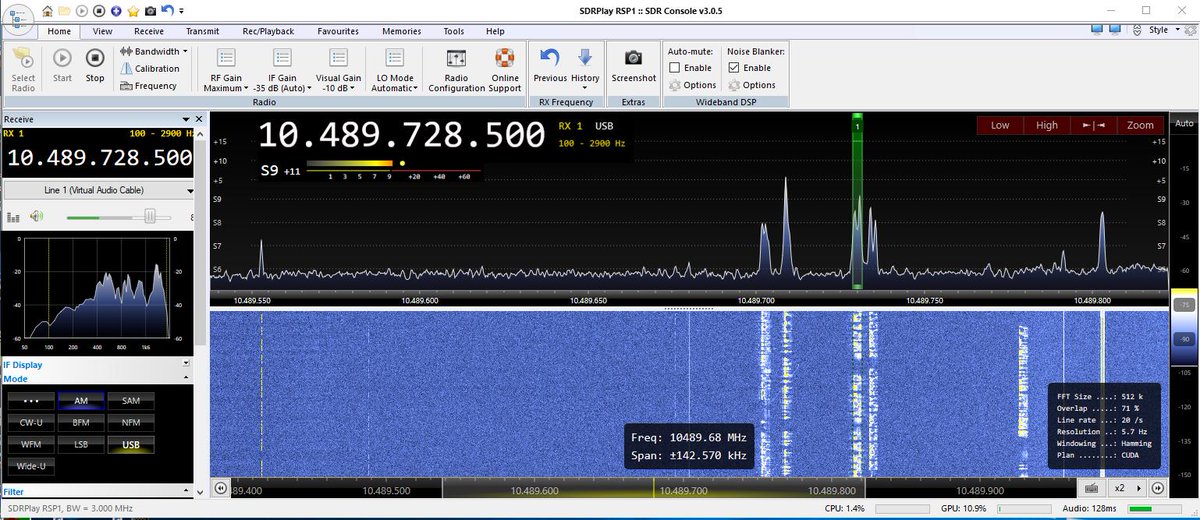Viewport: 1200px width, 520px height.
Task: Select CW-U mode
Action: [31, 422]
